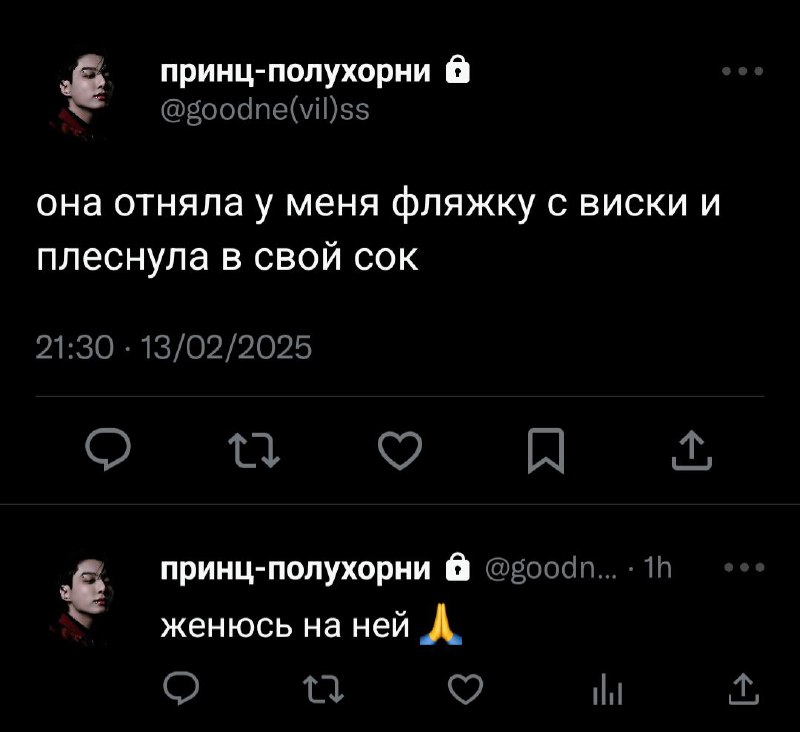Open reply author name принц-полухорни

[x=295, y=569]
